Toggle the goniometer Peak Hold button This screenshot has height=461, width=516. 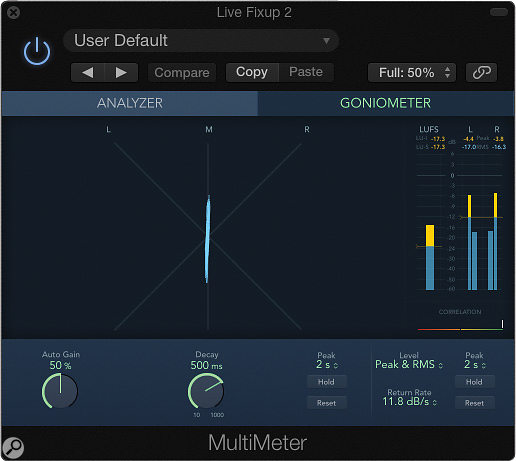pos(326,382)
